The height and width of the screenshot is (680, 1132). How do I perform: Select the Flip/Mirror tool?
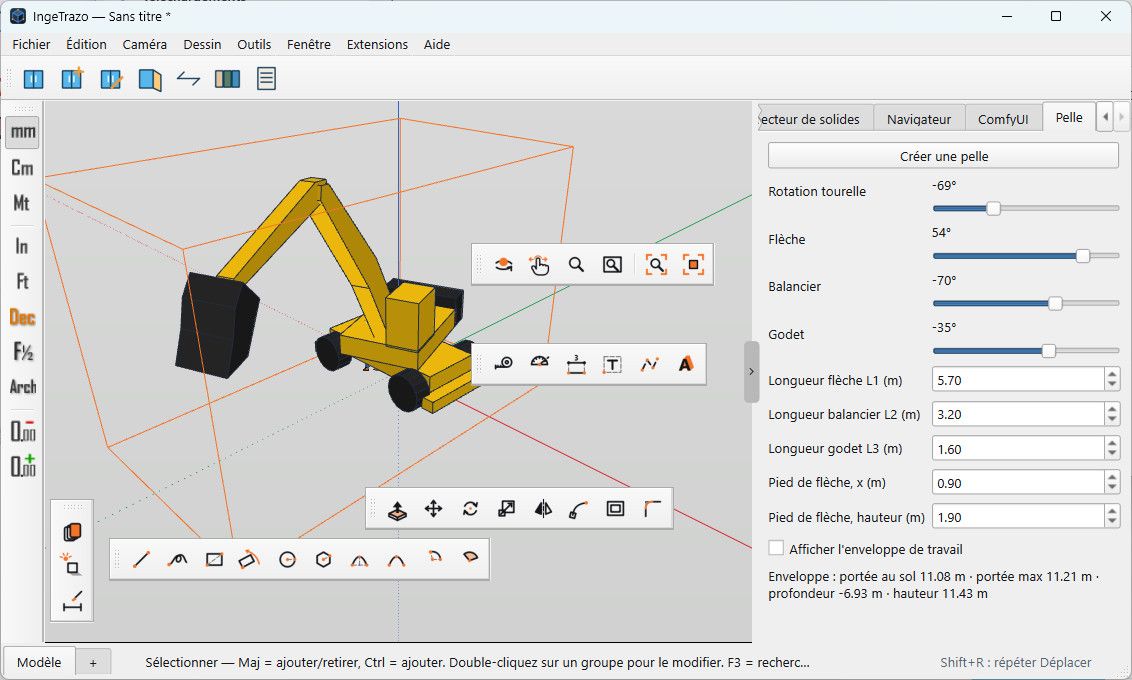click(543, 509)
